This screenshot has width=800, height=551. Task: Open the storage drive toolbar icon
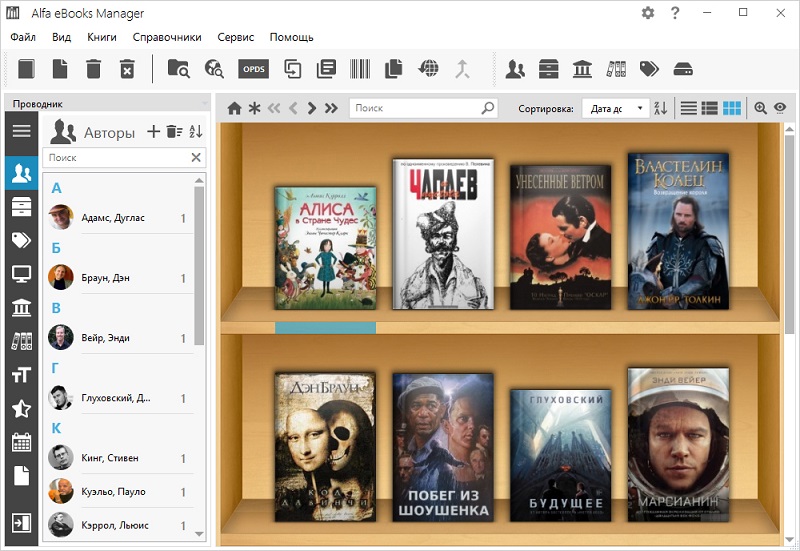click(x=683, y=69)
